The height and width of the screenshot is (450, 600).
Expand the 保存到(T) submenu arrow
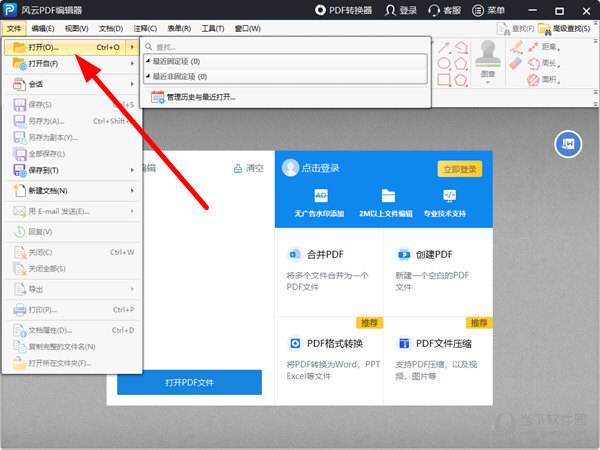click(132, 170)
